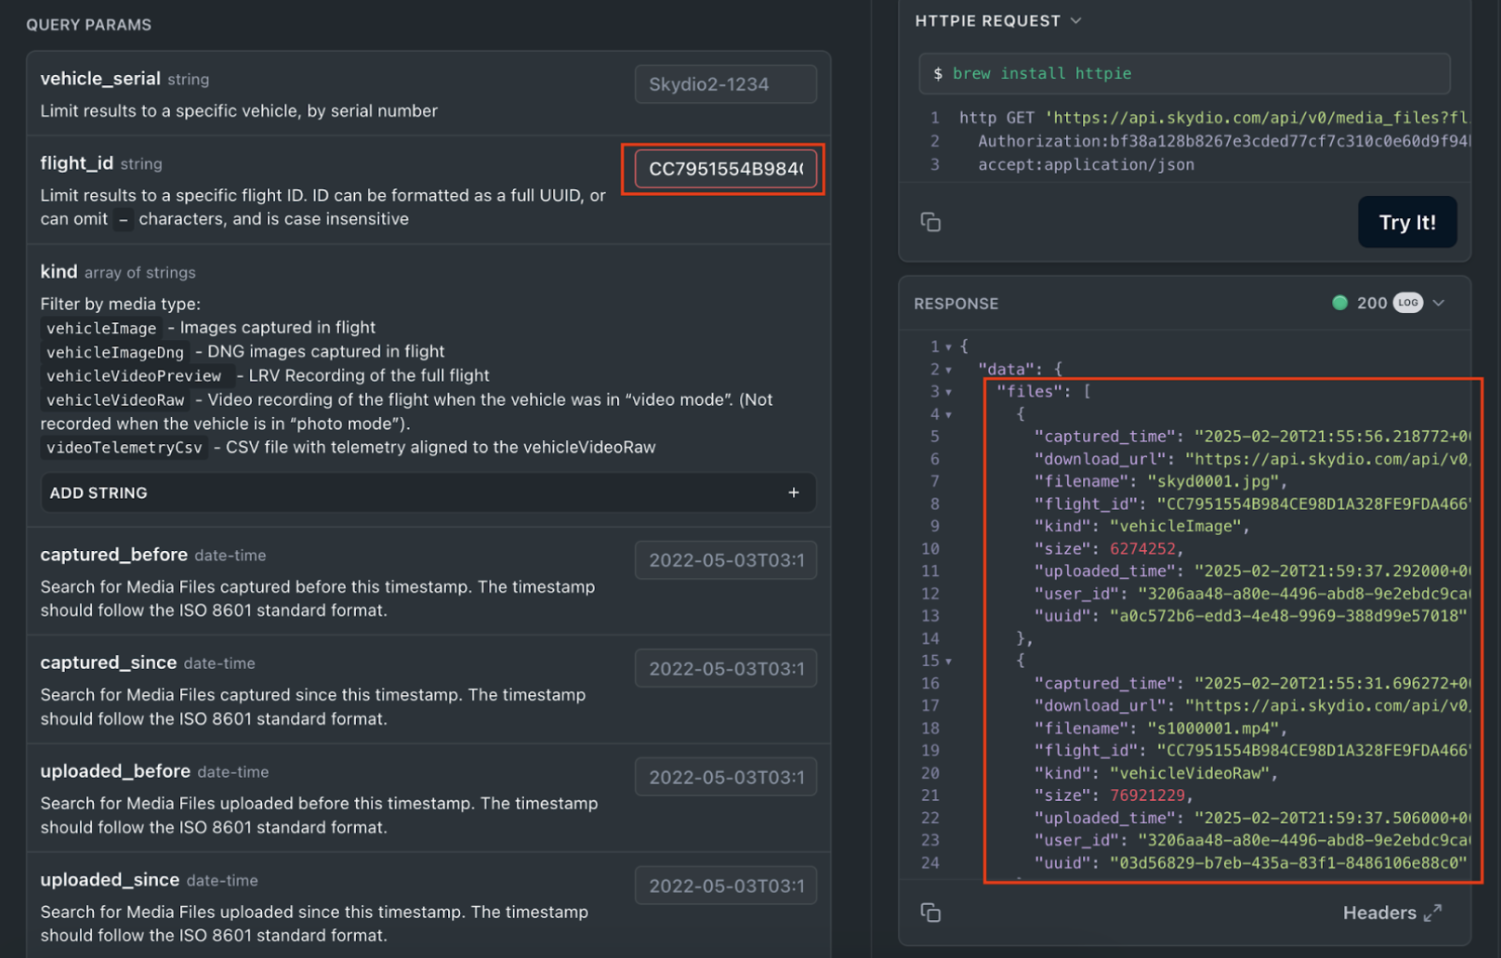Viewport: 1501px width, 958px height.
Task: Click the LOG badge next to 200
Action: 1408,303
